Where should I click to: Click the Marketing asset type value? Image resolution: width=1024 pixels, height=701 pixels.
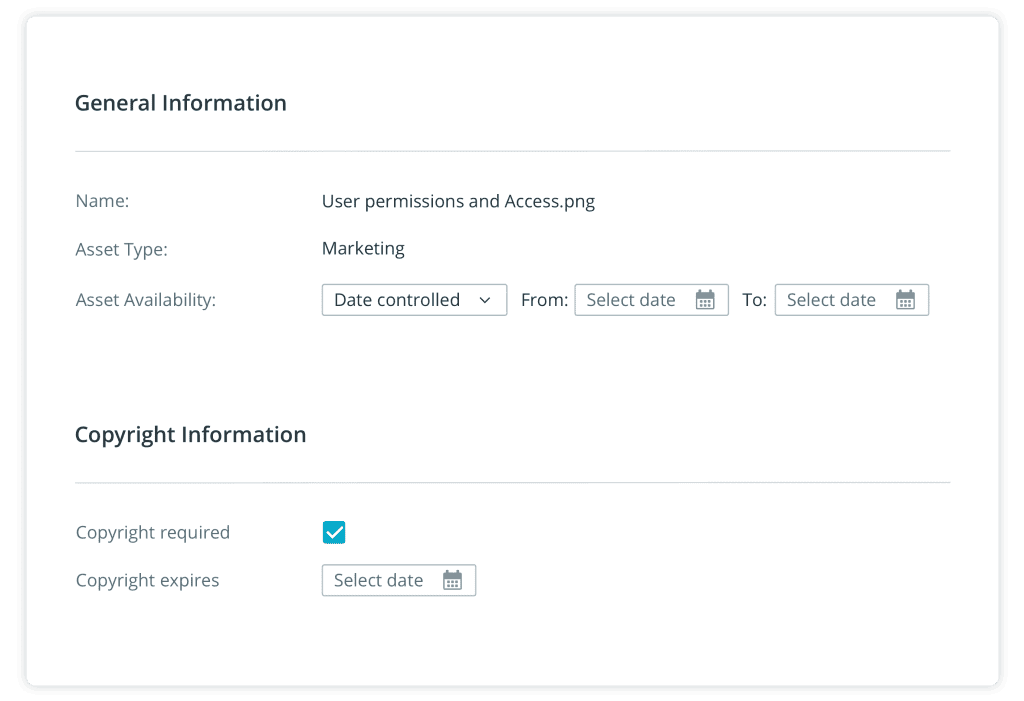pos(363,248)
